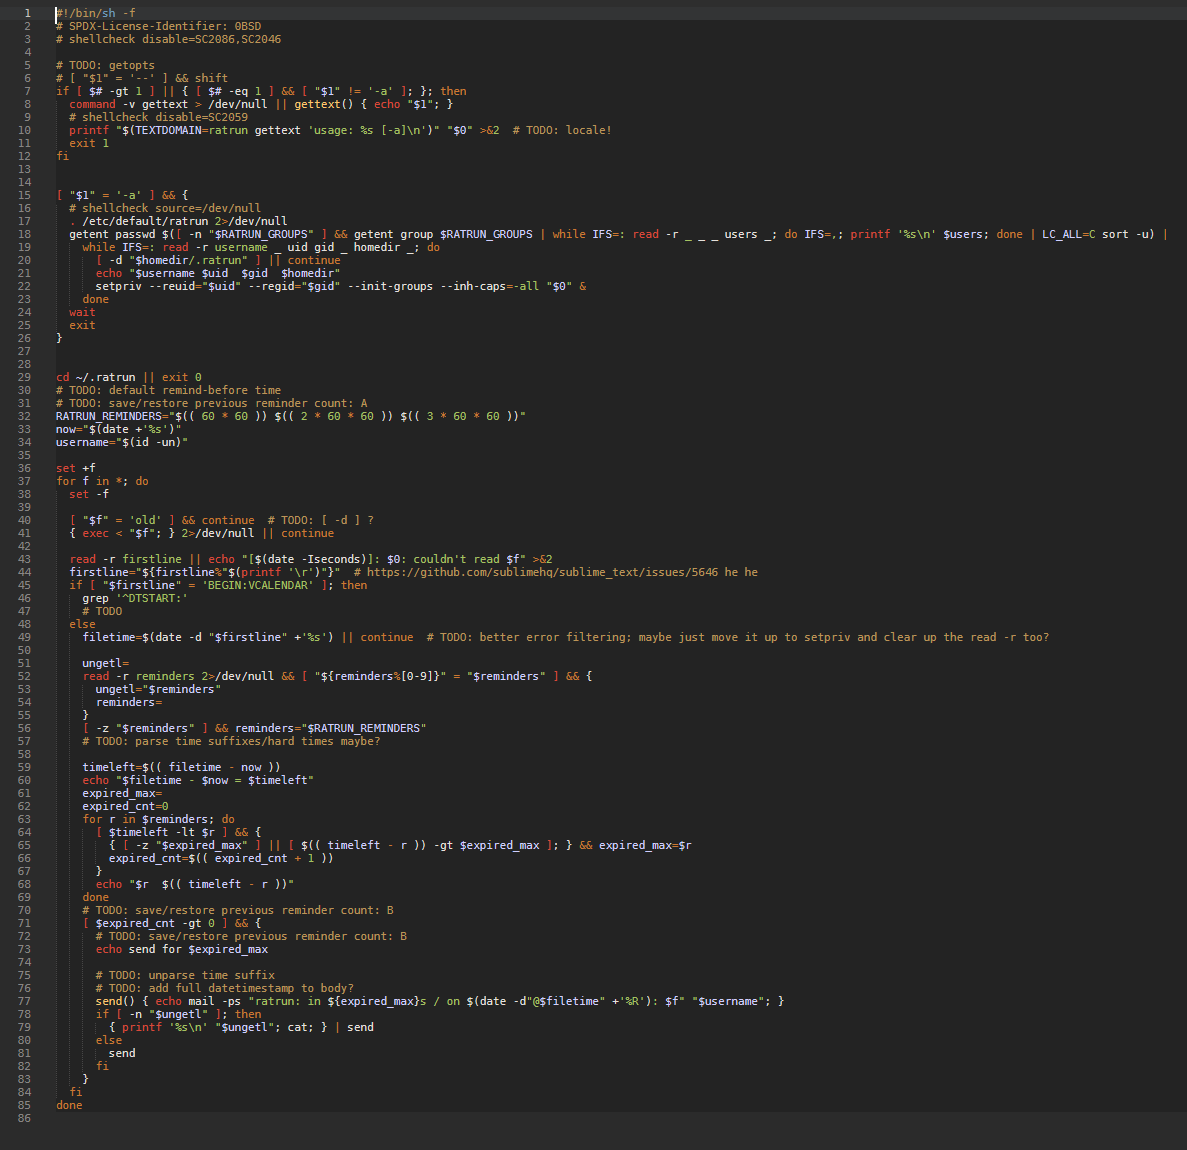Click the final 'done' keyword on line 85

(69, 1105)
